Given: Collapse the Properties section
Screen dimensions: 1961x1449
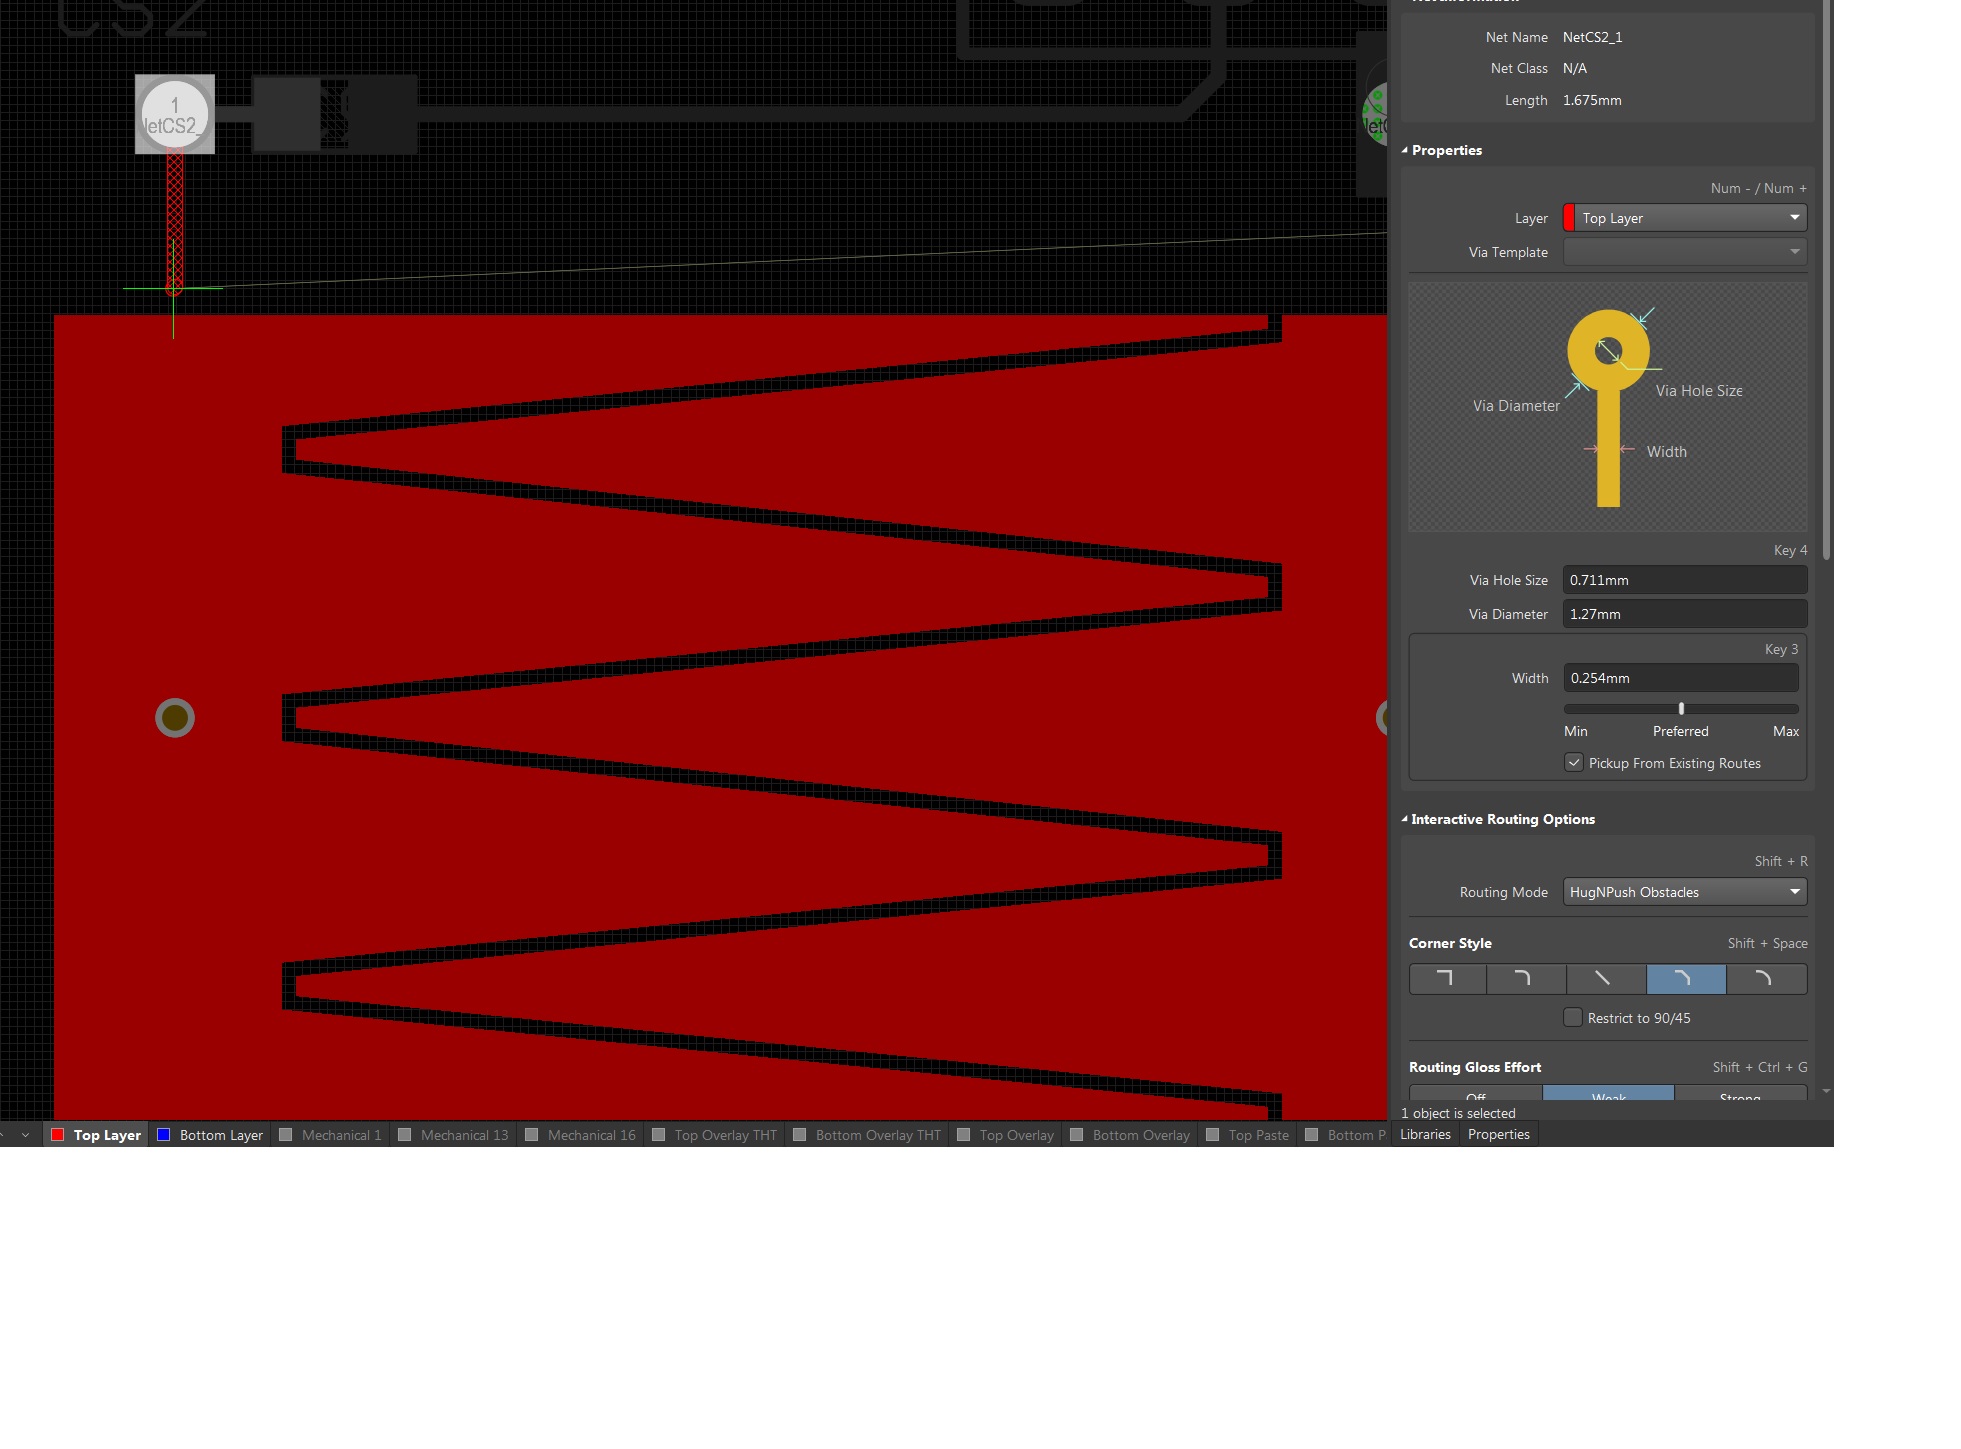Looking at the screenshot, I should 1405,151.
